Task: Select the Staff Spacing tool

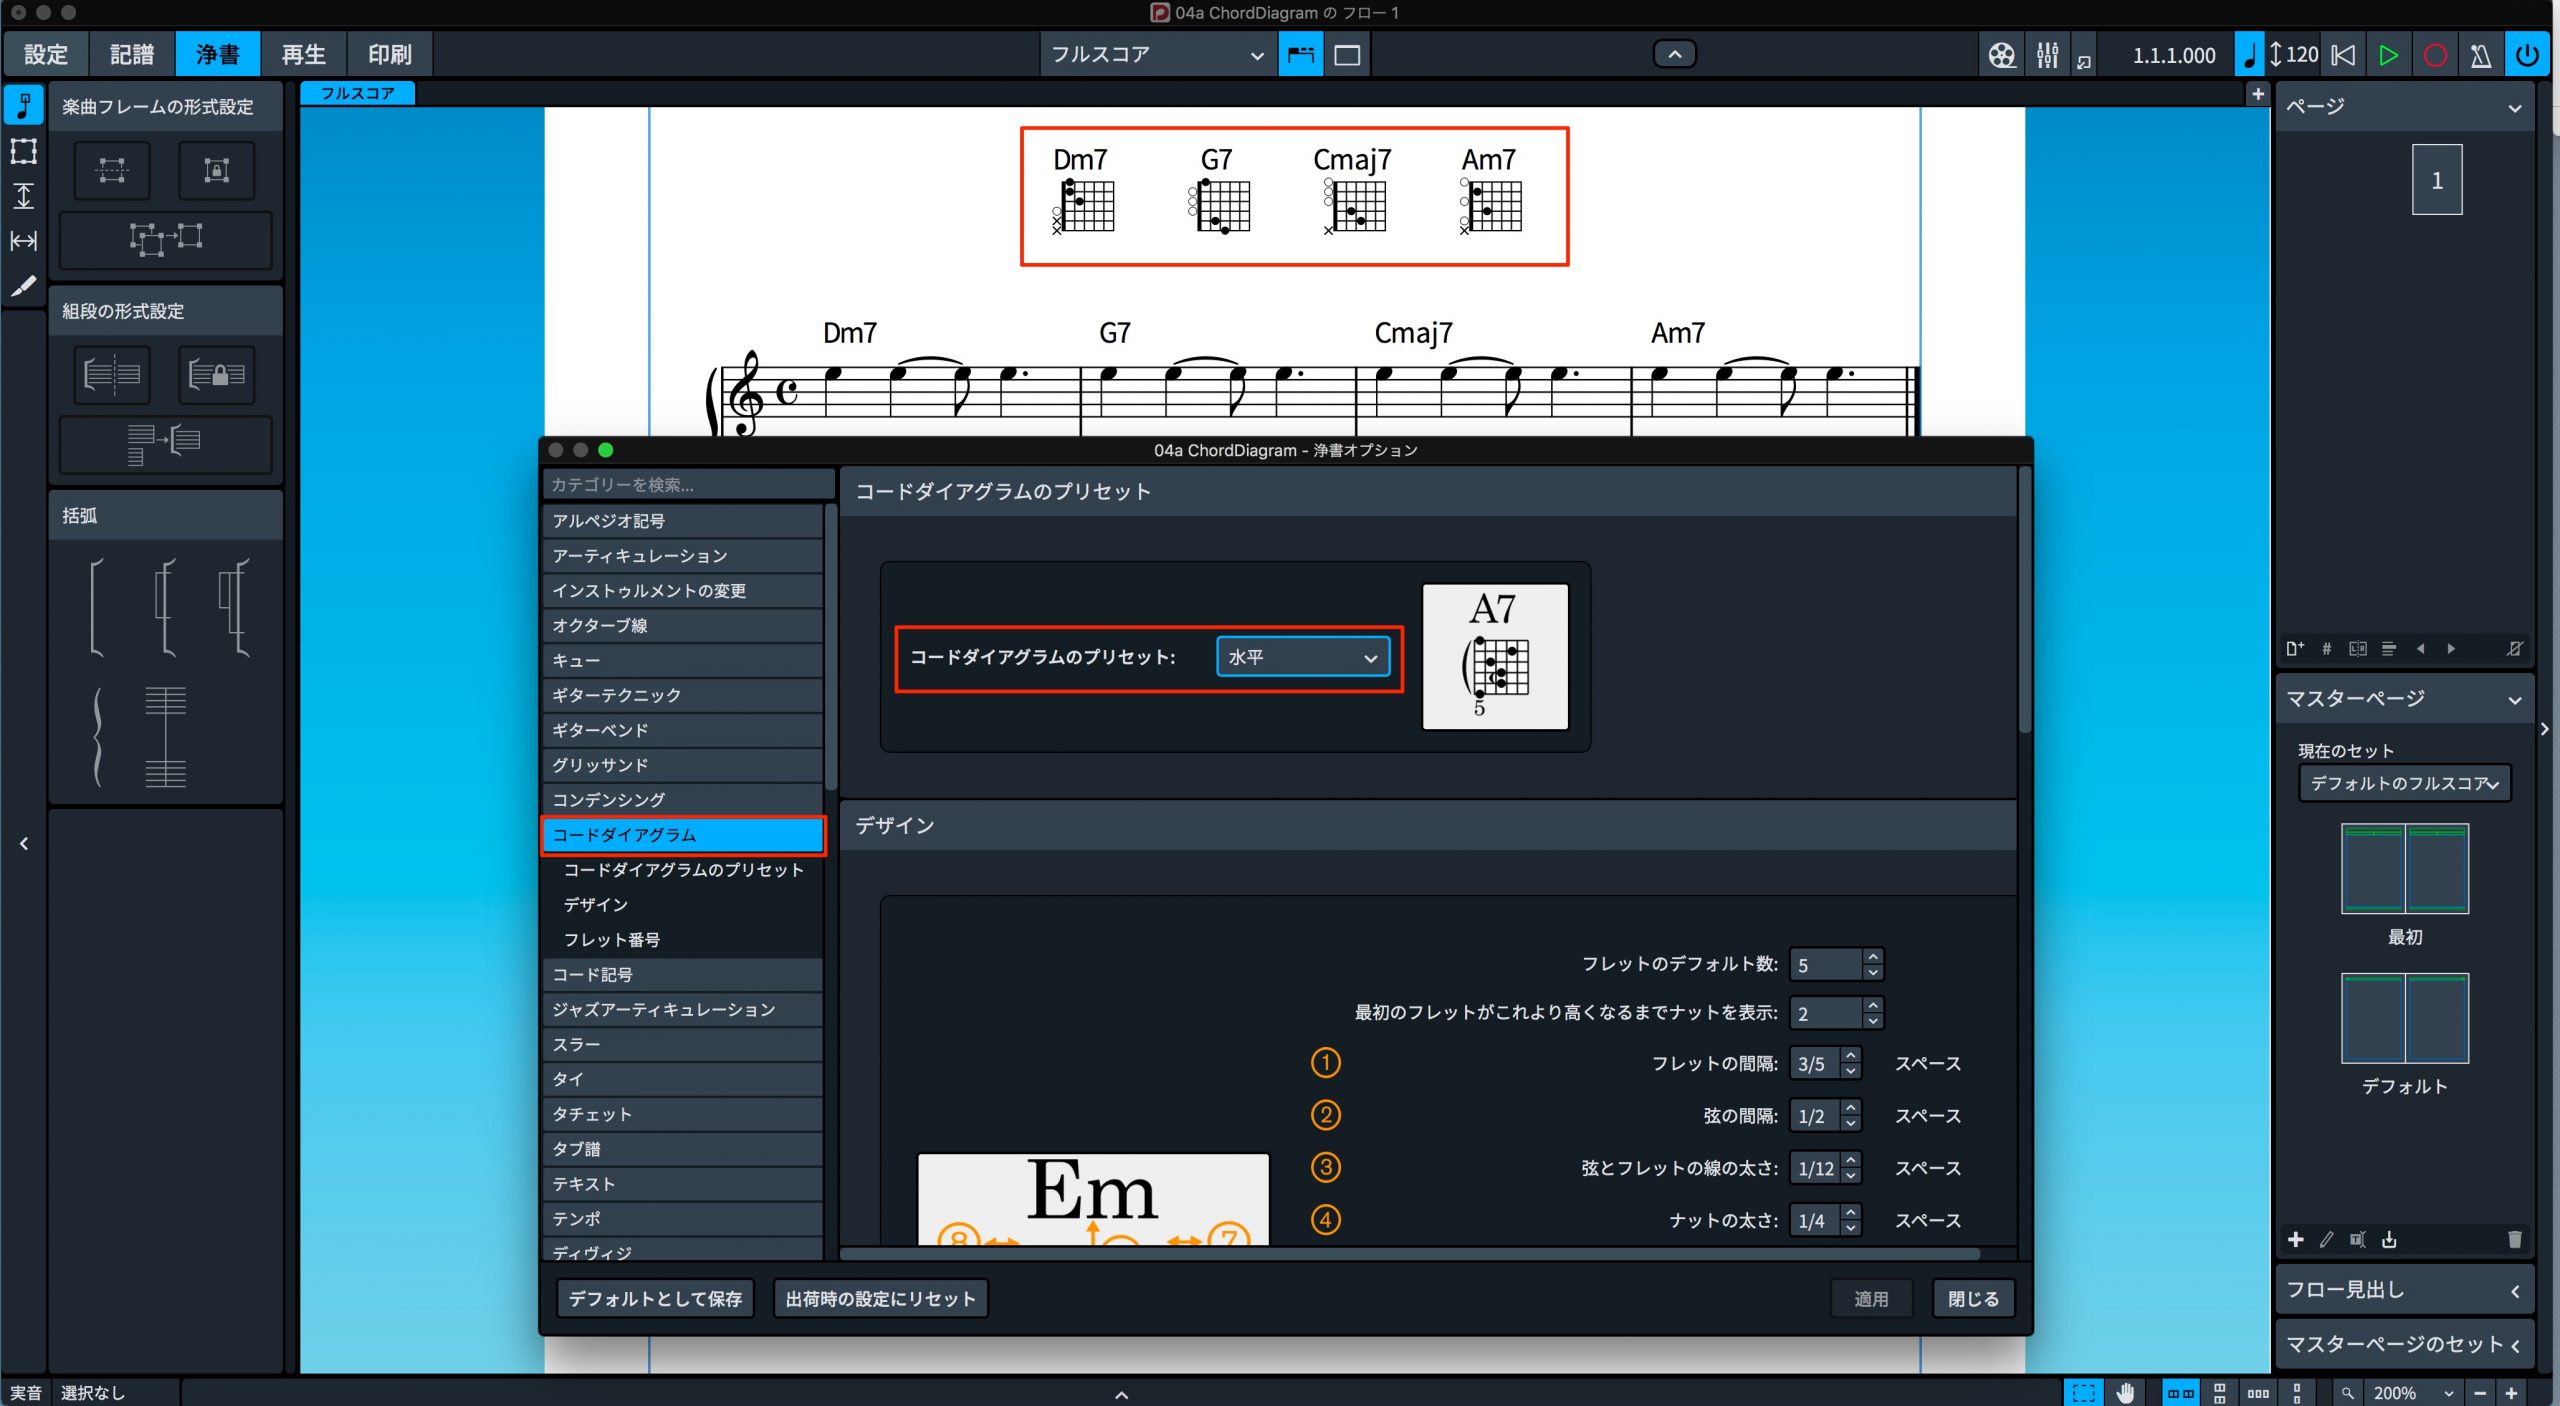Action: tap(23, 196)
